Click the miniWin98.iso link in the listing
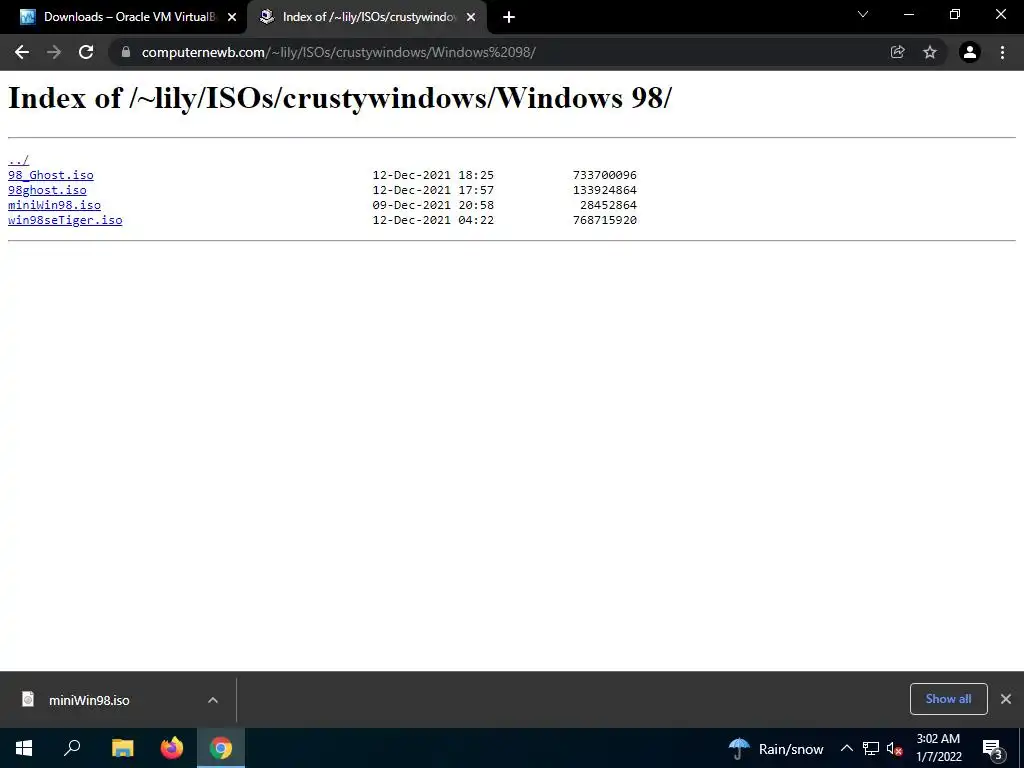The image size is (1024, 768). pos(54,205)
